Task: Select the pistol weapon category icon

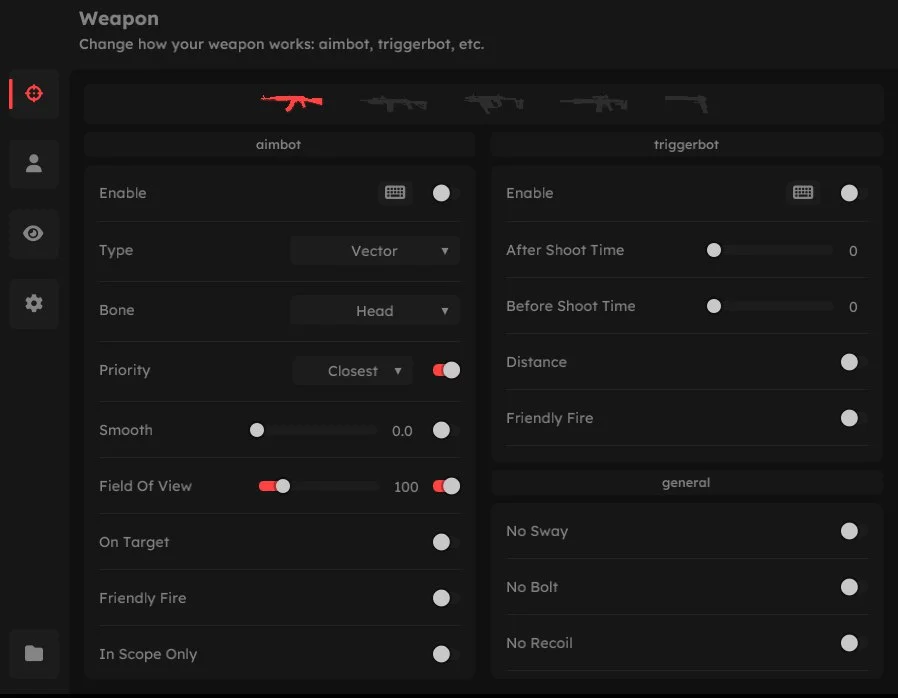Action: point(686,102)
